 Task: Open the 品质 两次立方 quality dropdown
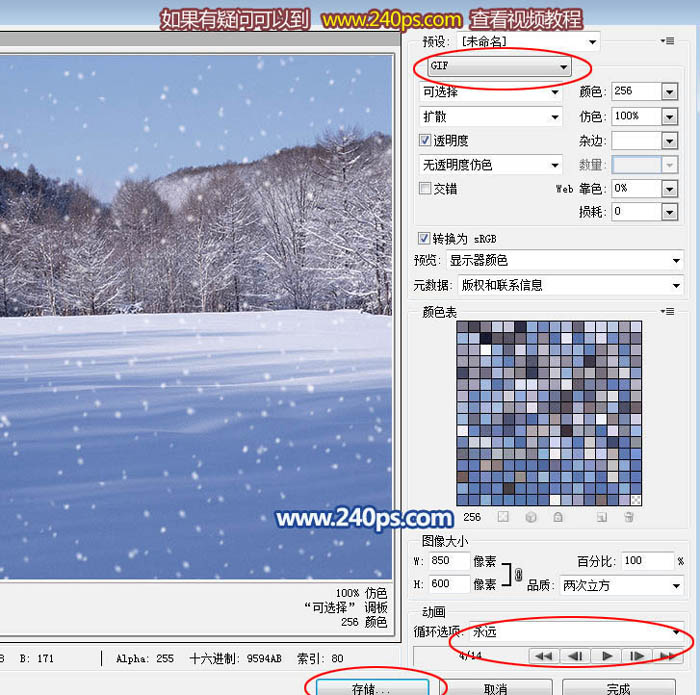point(621,585)
